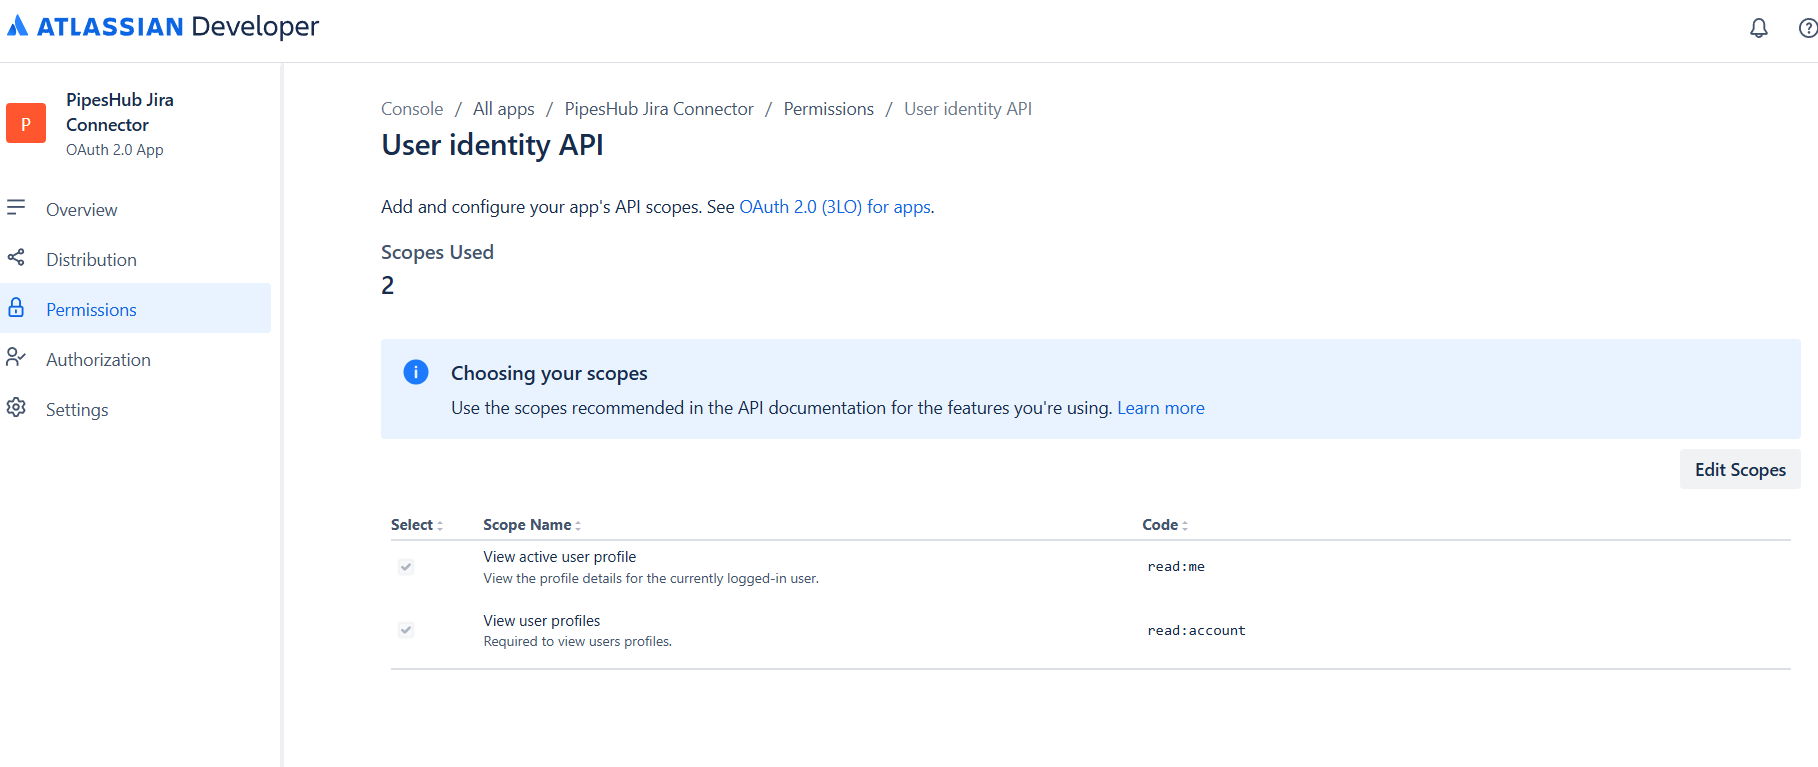This screenshot has width=1818, height=767.
Task: Click the Settings gear icon
Action: point(16,407)
